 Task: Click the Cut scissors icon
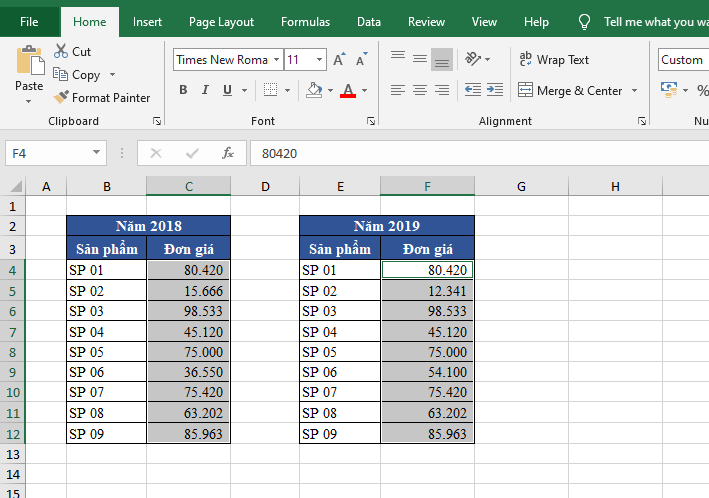60,51
